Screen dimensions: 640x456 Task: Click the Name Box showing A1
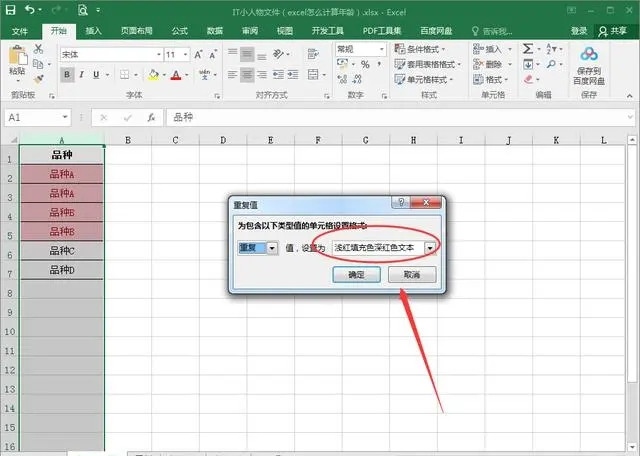coord(32,117)
